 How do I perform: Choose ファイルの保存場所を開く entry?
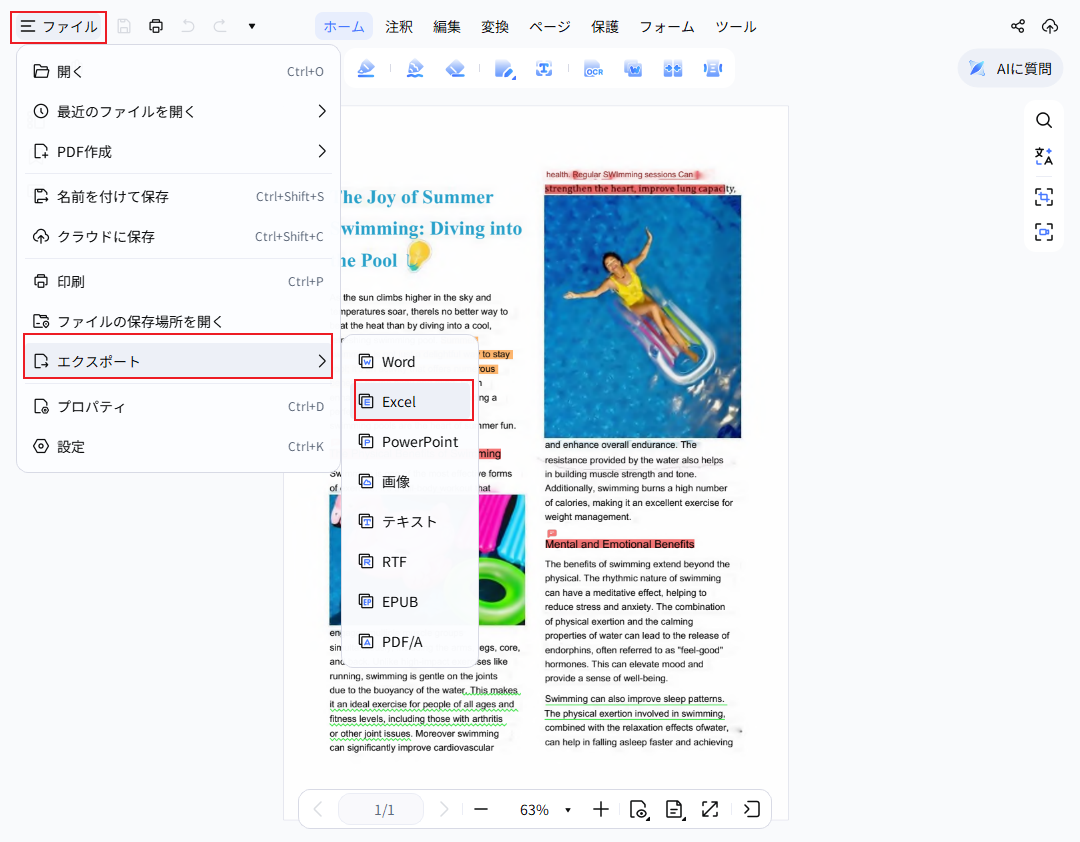(x=178, y=321)
